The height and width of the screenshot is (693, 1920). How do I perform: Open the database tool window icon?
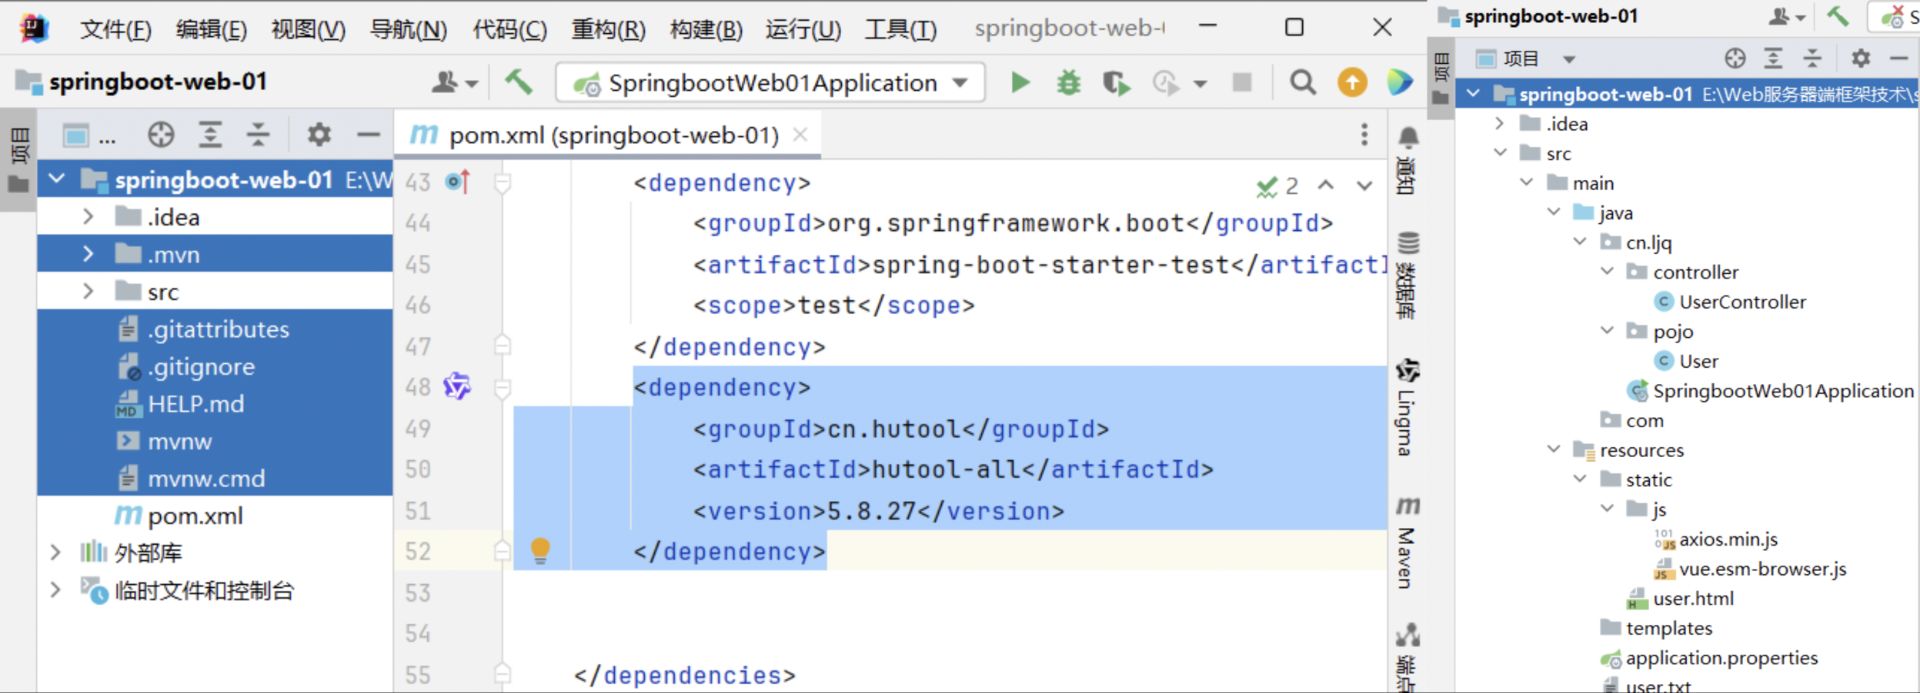coord(1408,275)
